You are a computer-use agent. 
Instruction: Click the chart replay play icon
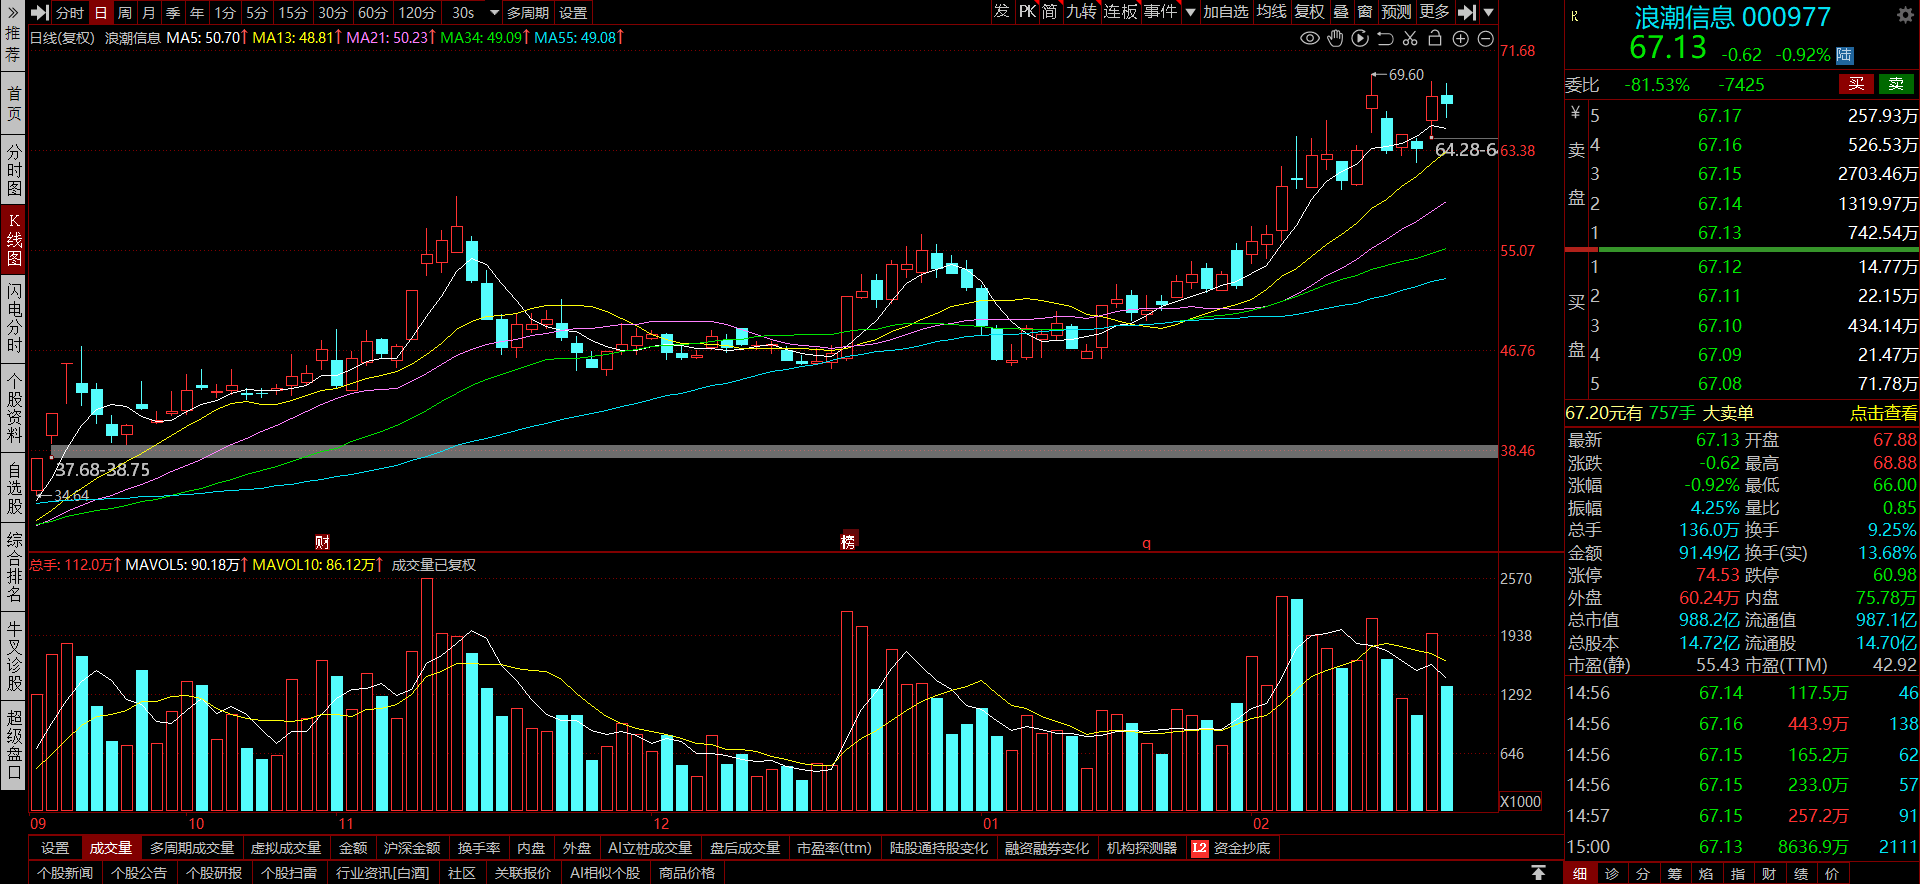pos(1360,38)
